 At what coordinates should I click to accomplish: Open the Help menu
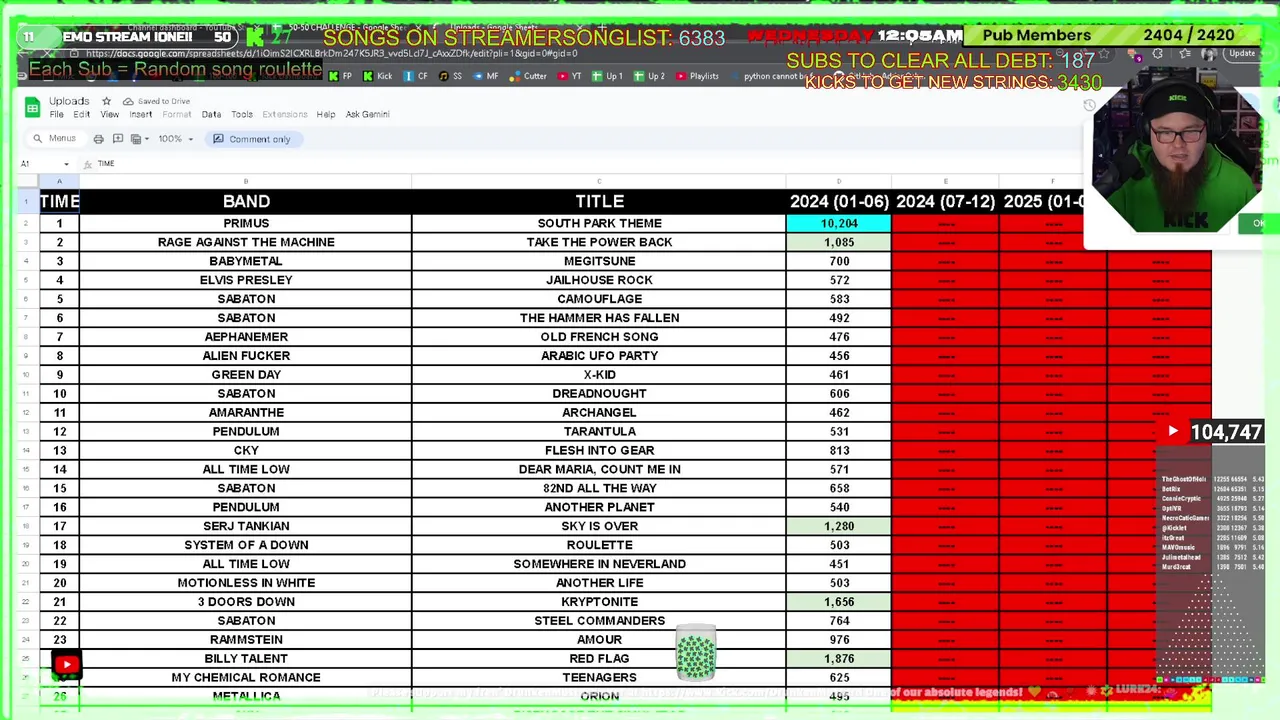[x=326, y=115]
